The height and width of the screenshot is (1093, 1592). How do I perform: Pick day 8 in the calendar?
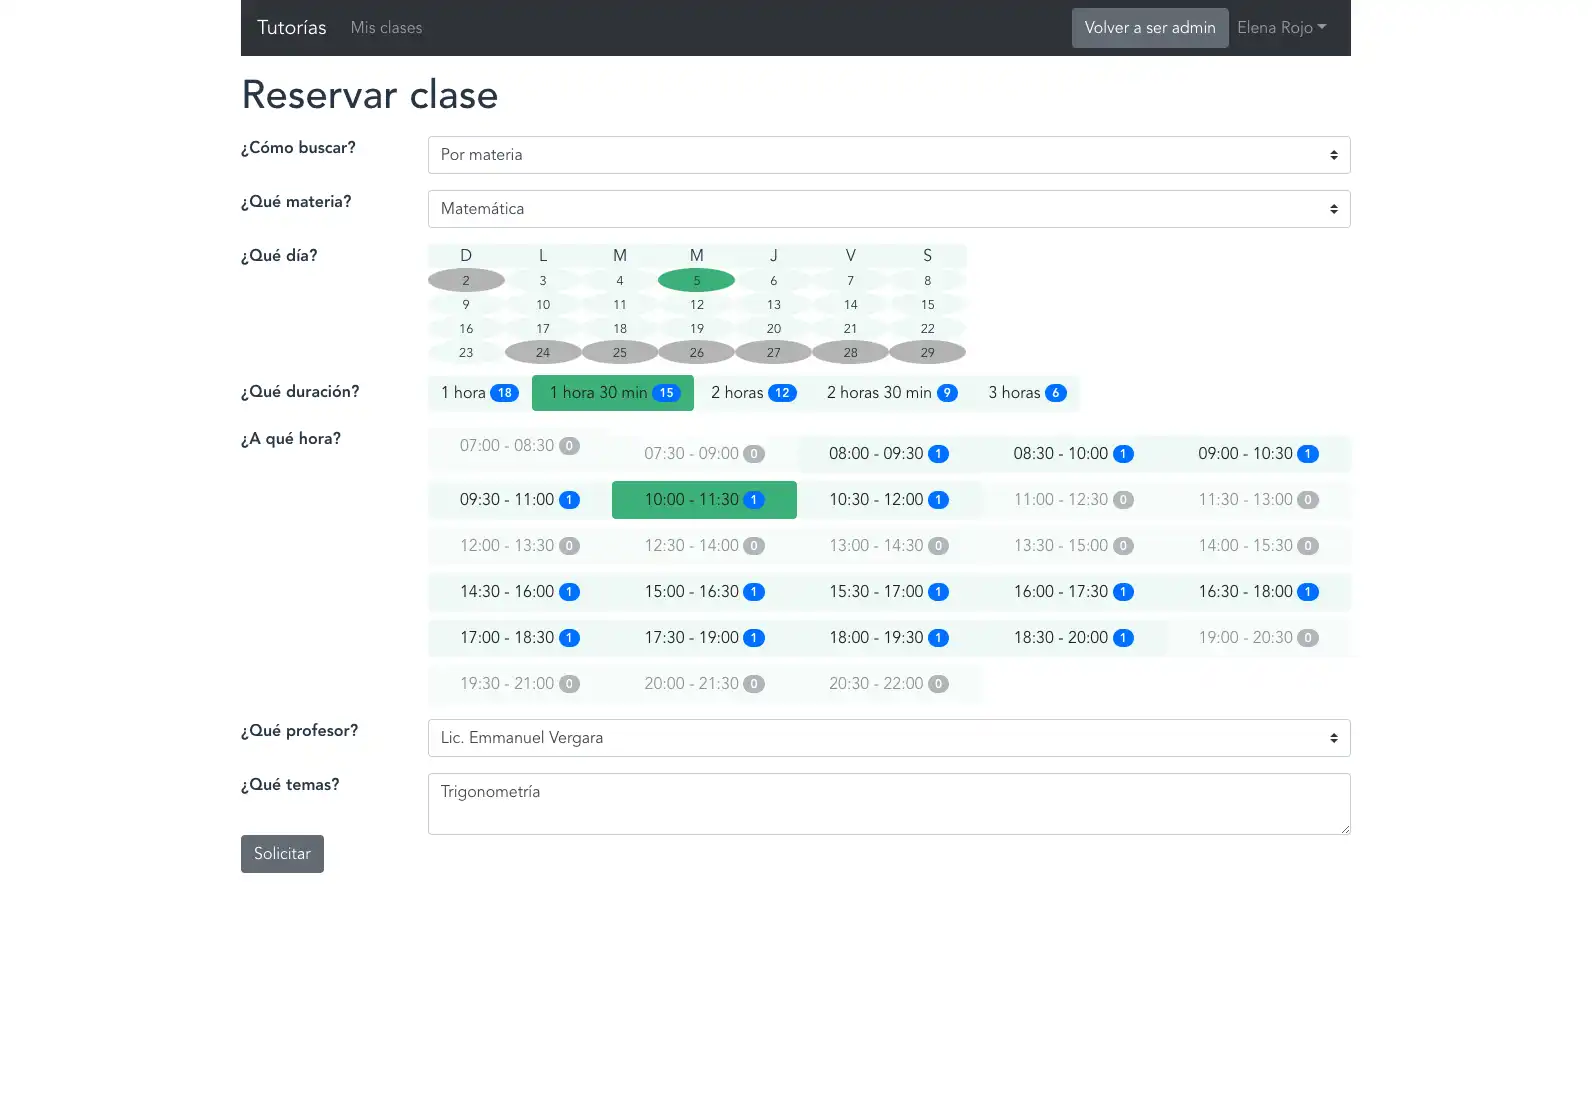point(928,280)
